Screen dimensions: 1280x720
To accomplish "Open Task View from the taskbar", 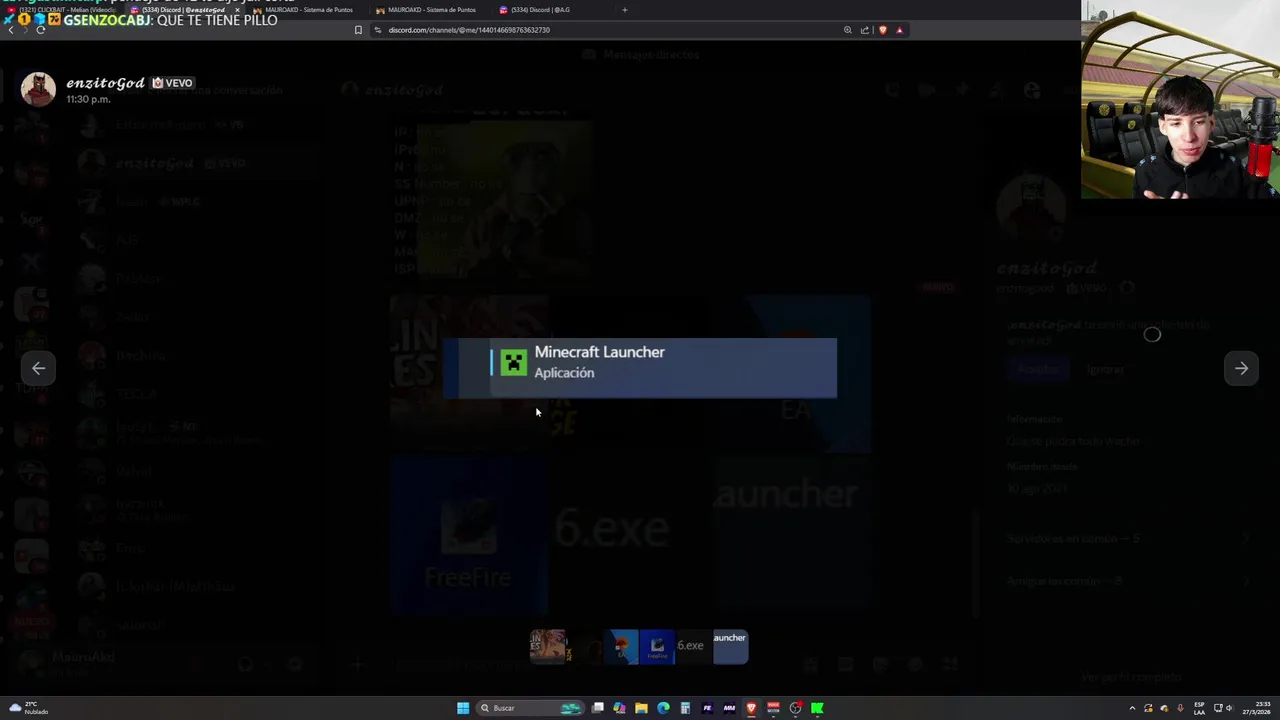I will pos(597,708).
